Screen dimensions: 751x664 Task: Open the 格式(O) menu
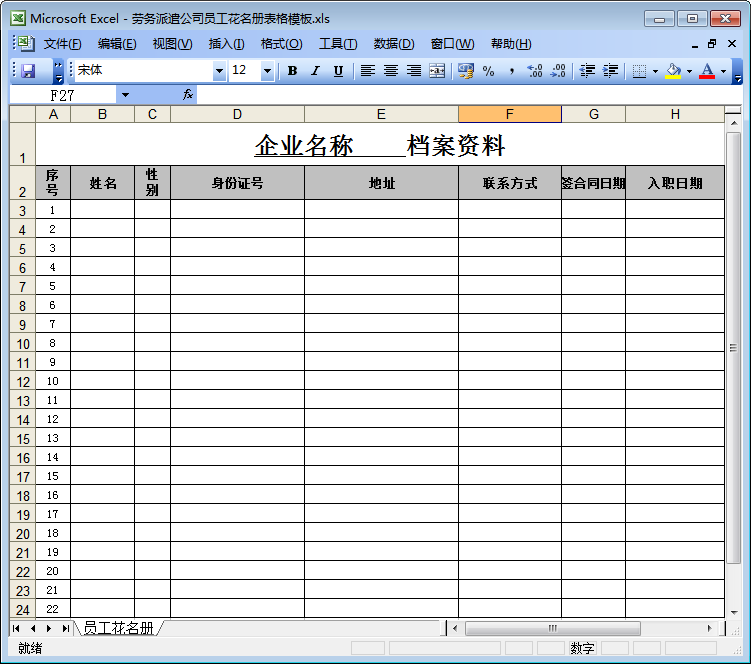pos(281,44)
